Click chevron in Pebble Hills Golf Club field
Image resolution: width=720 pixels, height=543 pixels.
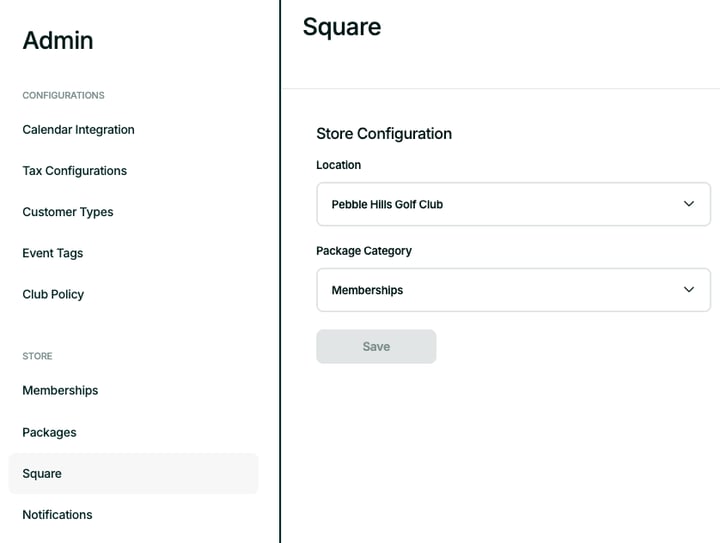pos(689,204)
